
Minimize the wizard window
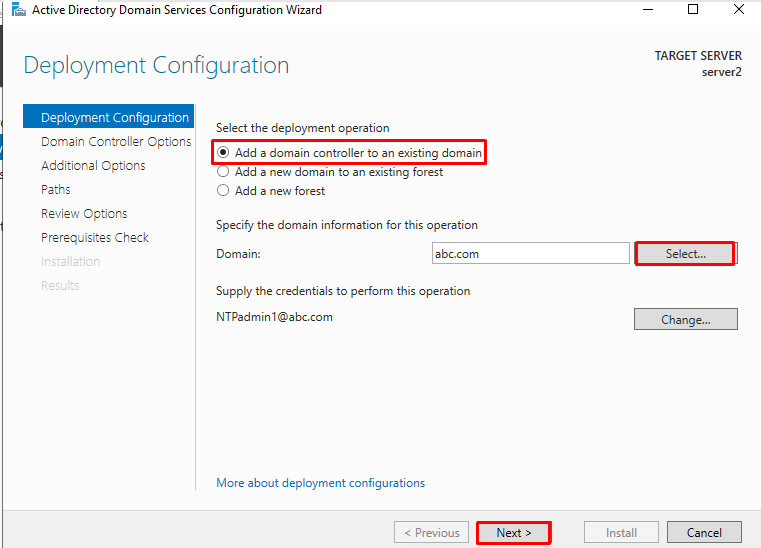tap(648, 9)
